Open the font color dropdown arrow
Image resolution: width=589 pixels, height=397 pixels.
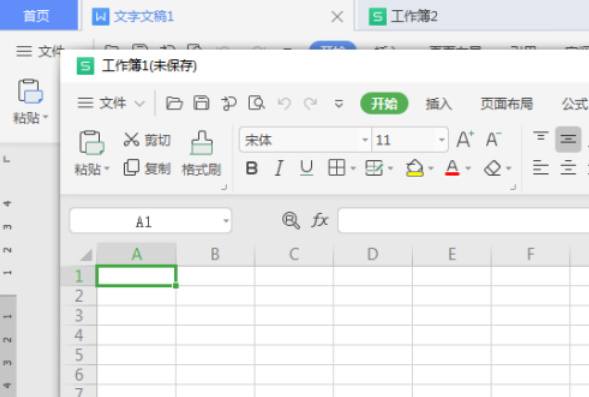pos(468,168)
